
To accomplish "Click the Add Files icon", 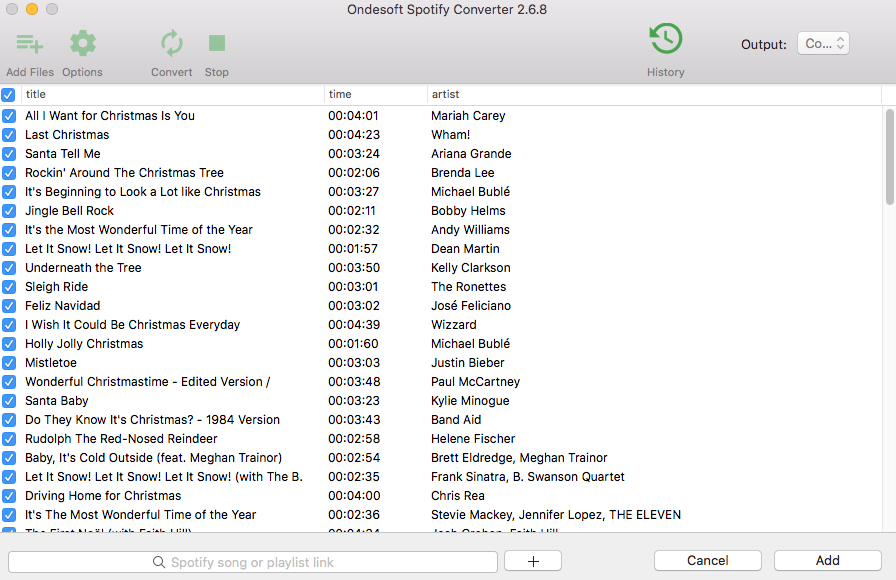I will tap(30, 44).
